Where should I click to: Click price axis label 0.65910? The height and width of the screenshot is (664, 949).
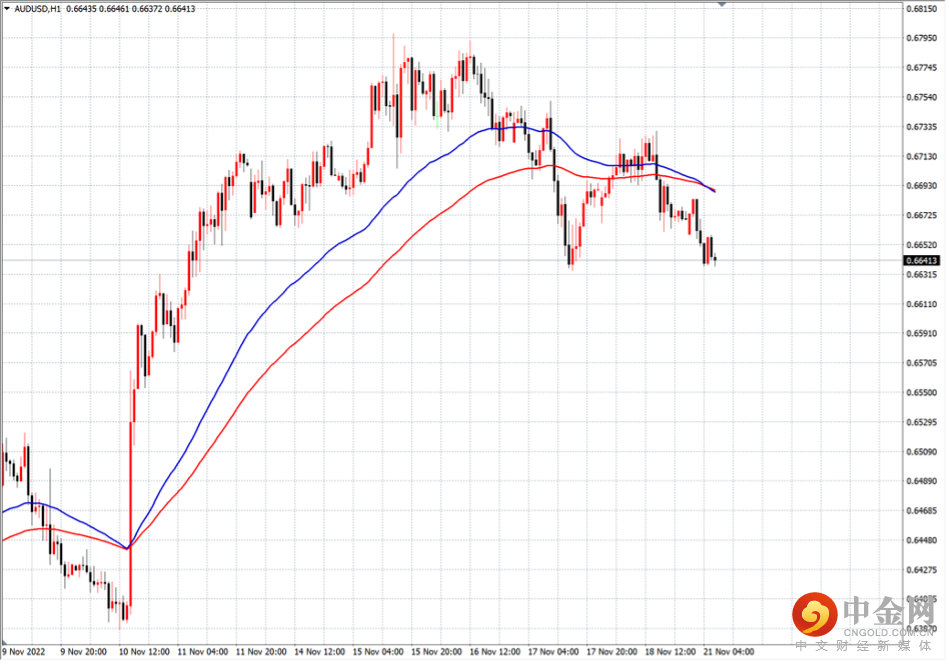(921, 334)
